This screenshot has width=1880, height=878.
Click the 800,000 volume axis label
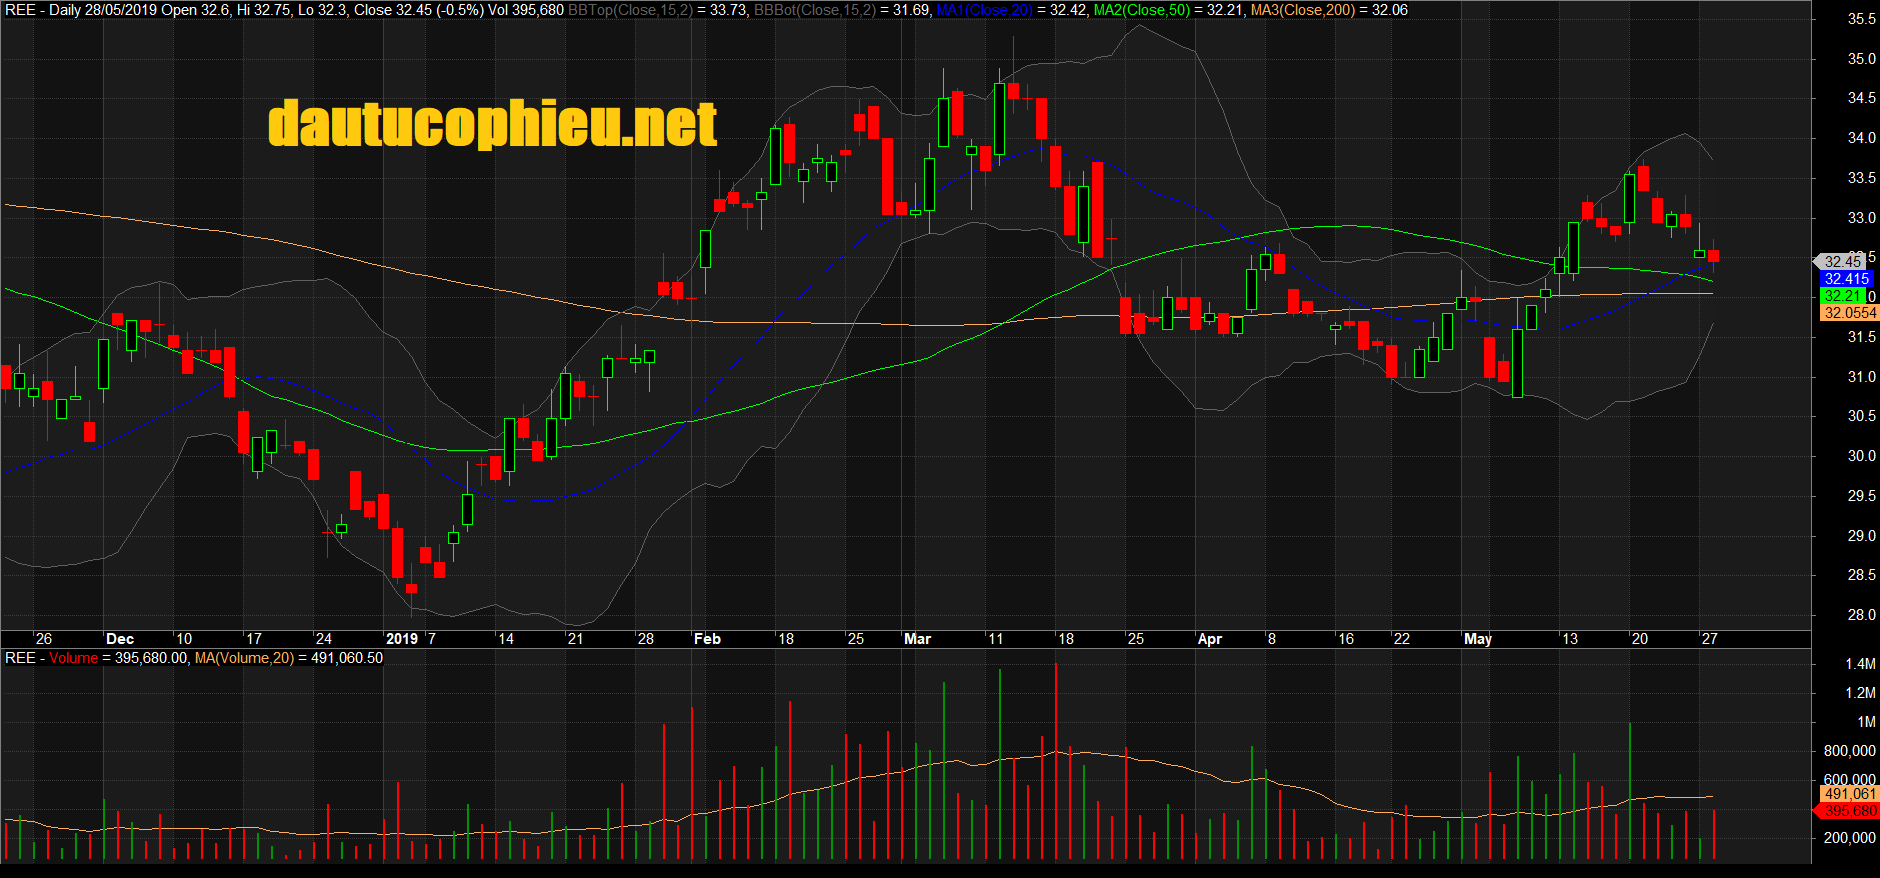point(1850,751)
